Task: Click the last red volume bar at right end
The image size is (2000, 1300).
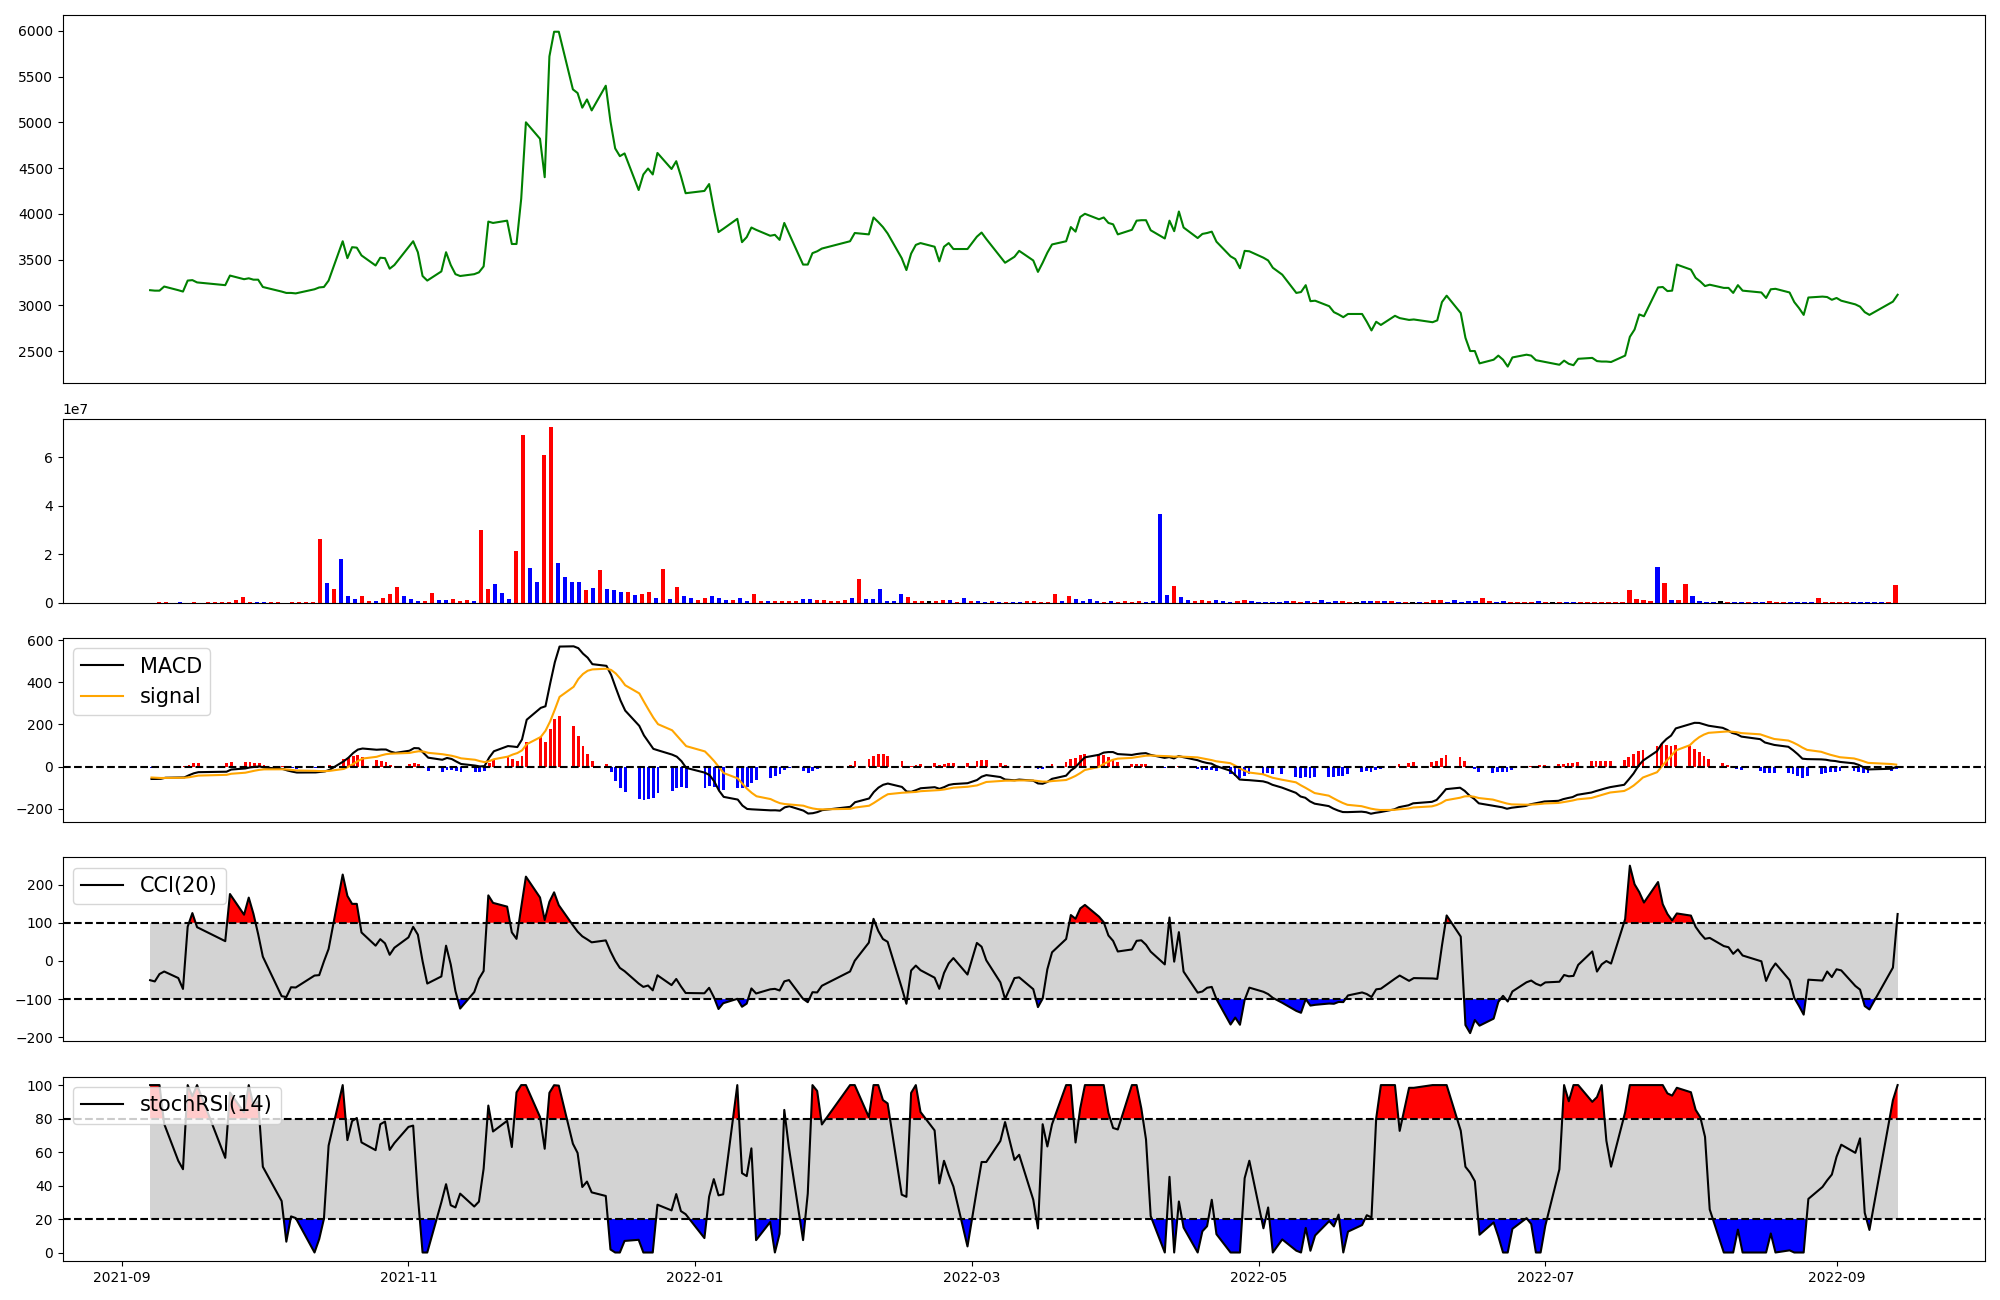Action: point(1895,594)
